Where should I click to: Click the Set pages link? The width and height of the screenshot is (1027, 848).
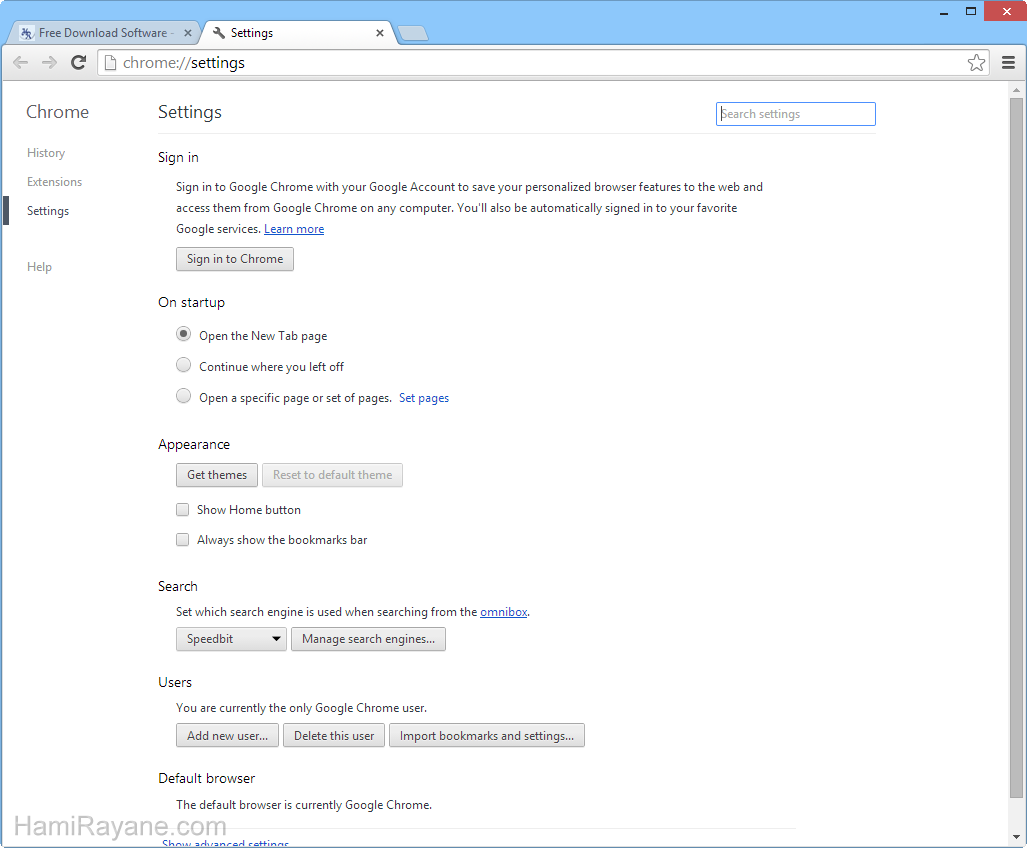(424, 398)
